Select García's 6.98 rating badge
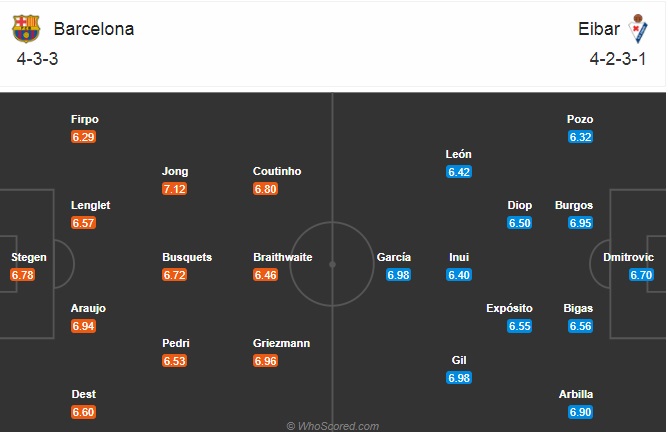Screen dimensions: 668x432 click(x=398, y=275)
